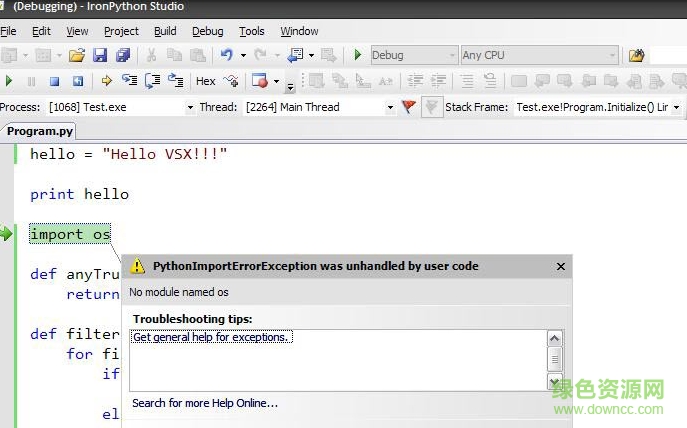Click the Save icon
The width and height of the screenshot is (687, 428).
[x=100, y=55]
